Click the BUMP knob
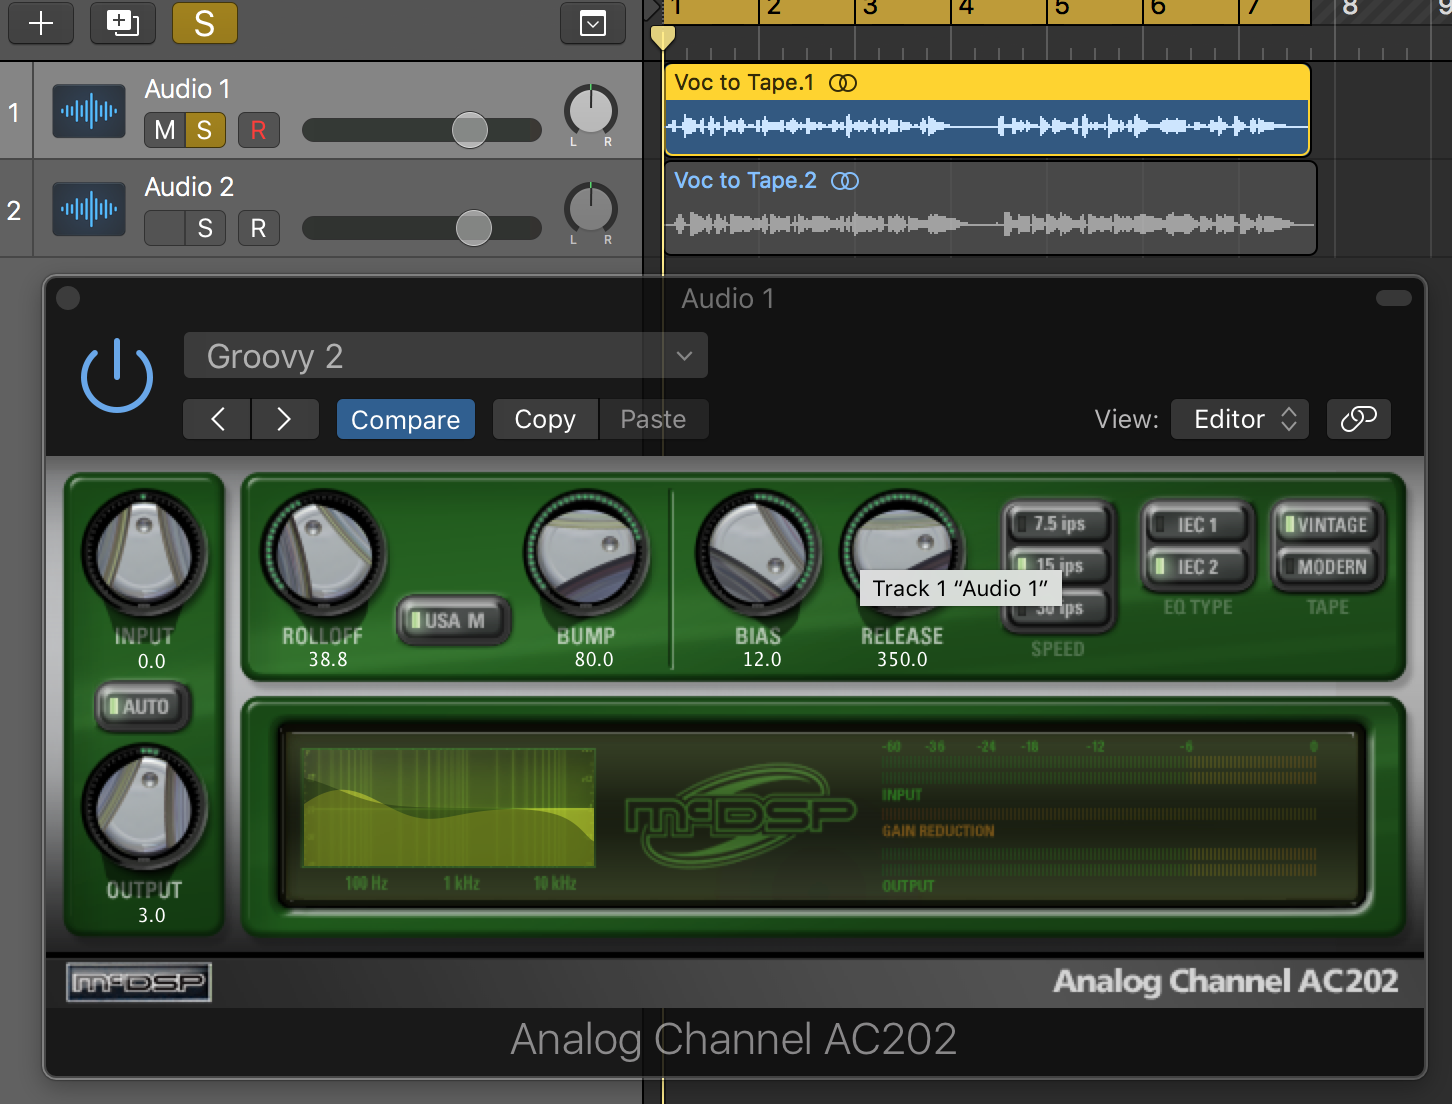The width and height of the screenshot is (1452, 1104). coord(586,552)
